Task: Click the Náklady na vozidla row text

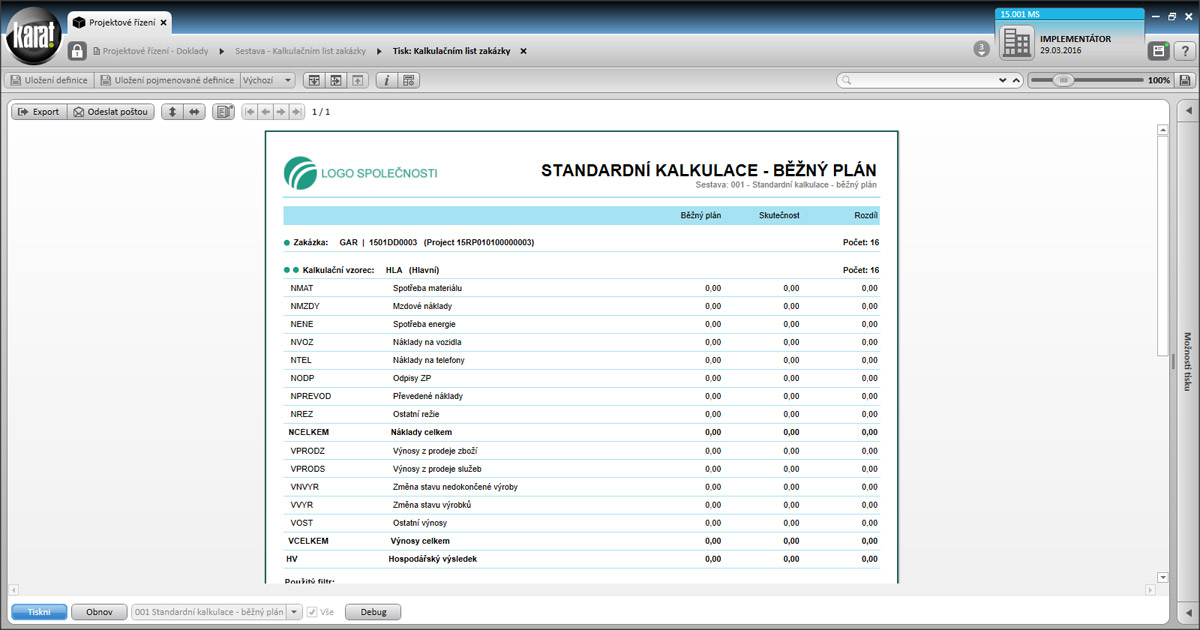Action: pyautogui.click(x=427, y=342)
